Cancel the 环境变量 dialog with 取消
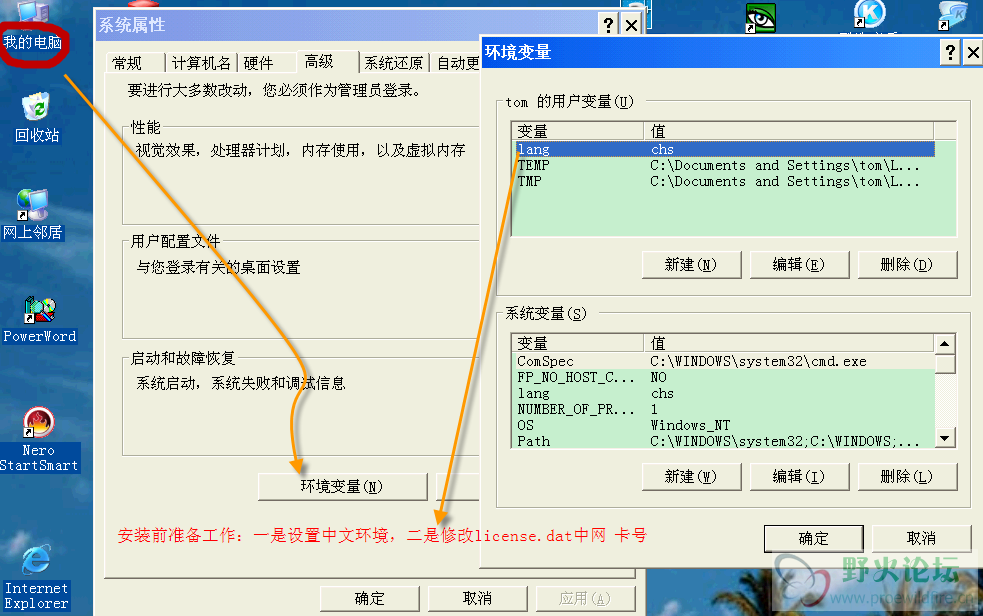Viewport: 983px width, 616px height. coord(921,538)
